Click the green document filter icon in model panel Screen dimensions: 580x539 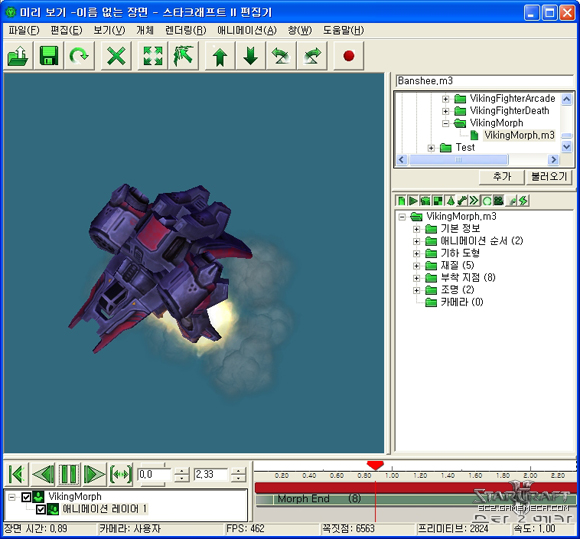(x=401, y=201)
